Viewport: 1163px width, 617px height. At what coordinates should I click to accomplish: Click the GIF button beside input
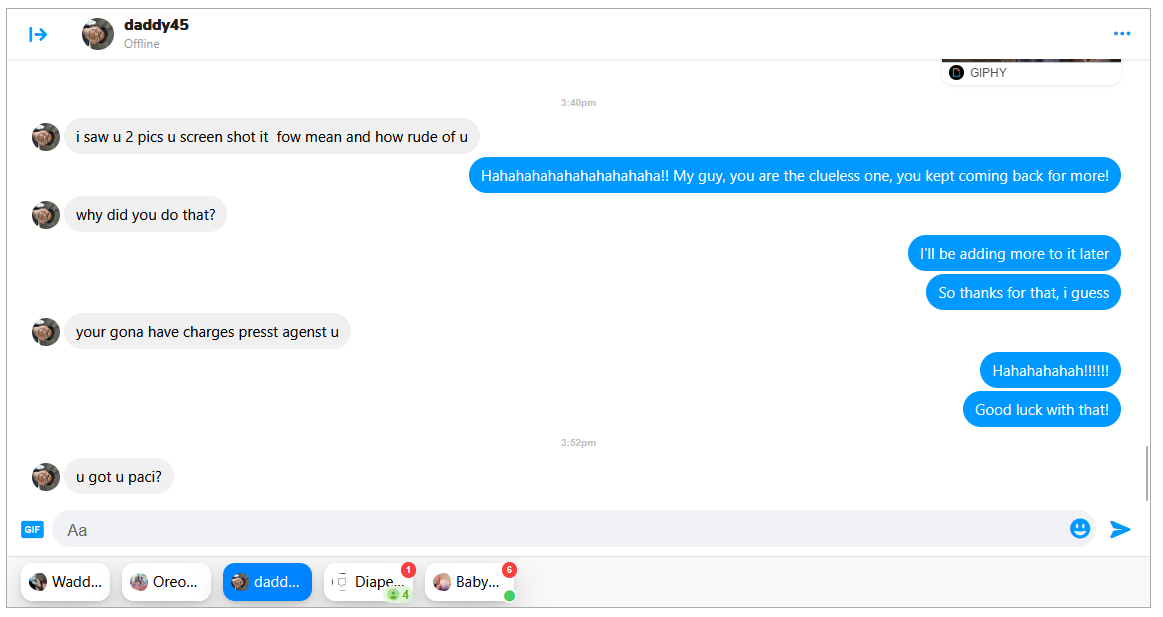pyautogui.click(x=32, y=529)
